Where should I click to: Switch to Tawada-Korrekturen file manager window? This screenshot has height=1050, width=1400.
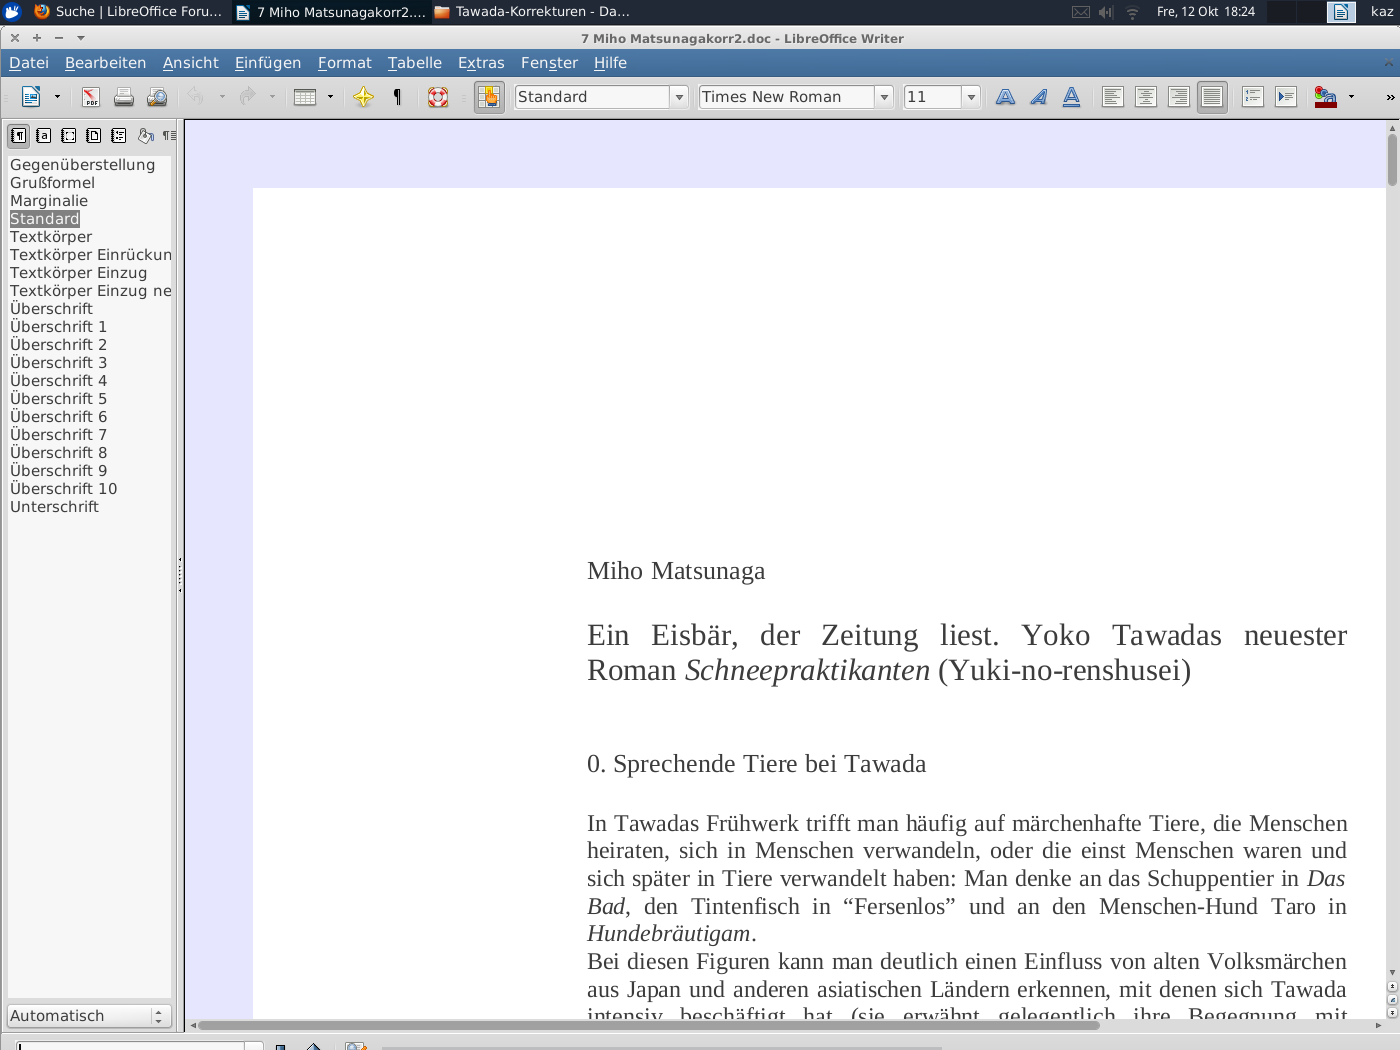(532, 12)
